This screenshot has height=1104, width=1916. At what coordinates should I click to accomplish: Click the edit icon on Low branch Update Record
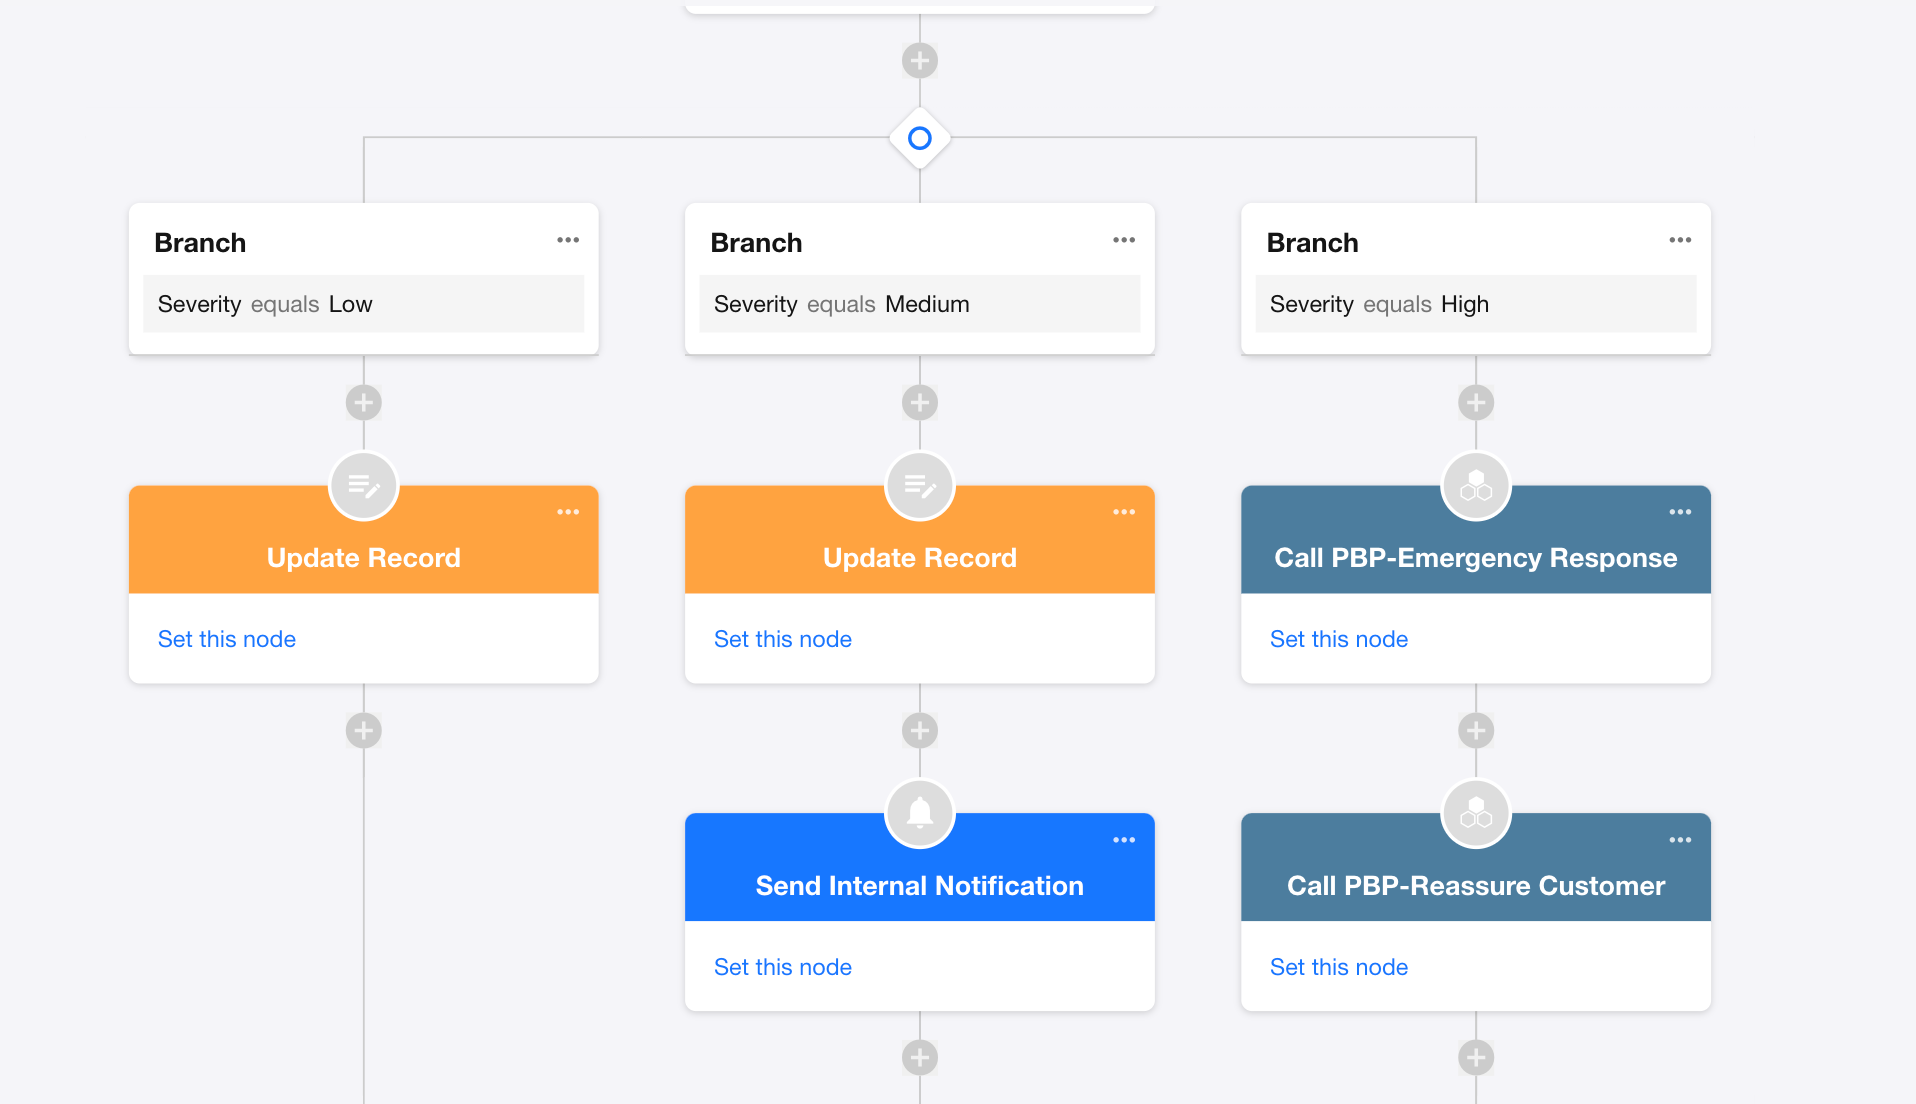[364, 486]
